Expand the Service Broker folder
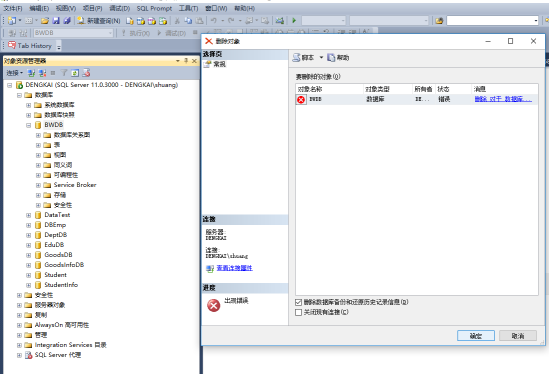This screenshot has width=549, height=374. [38, 185]
